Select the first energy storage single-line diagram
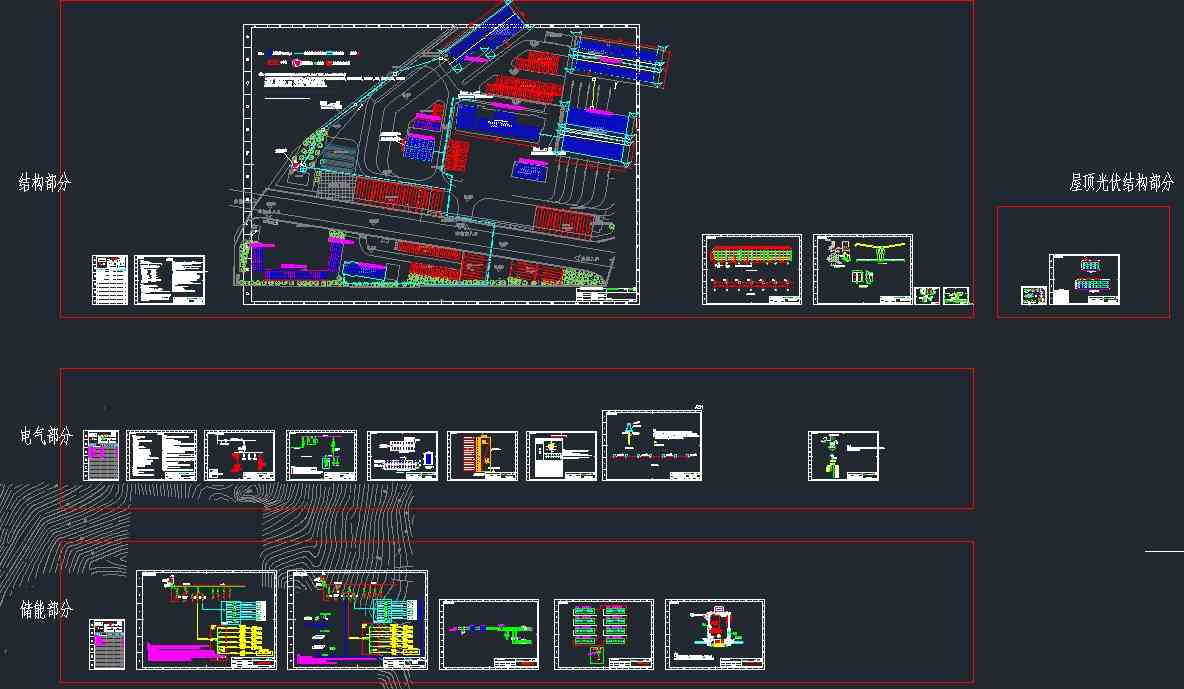Screen dimensions: 1184x689 click(206, 620)
